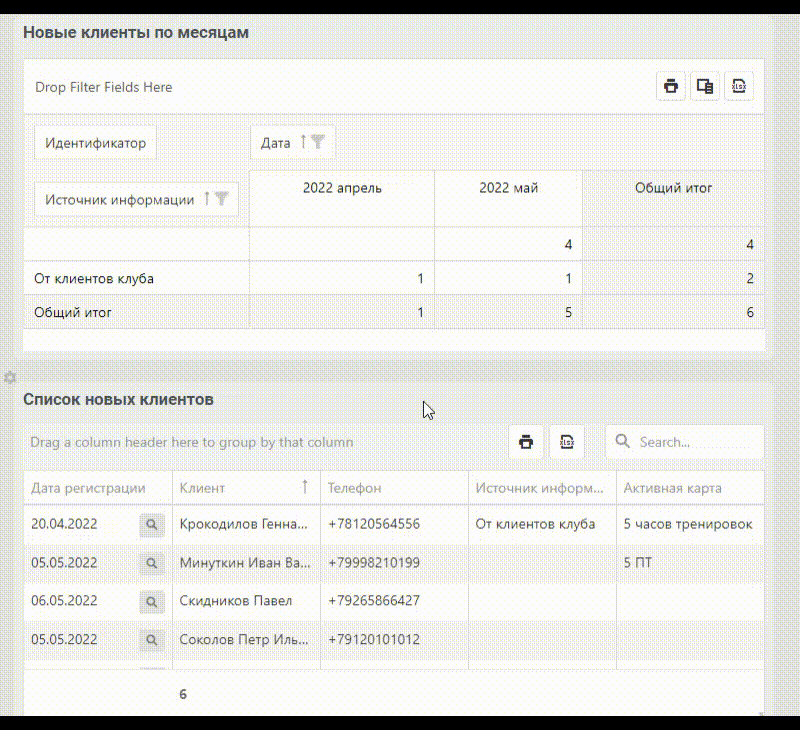The image size is (800, 730).
Task: Select the Общий итог pivot row header
Action: click(x=136, y=312)
